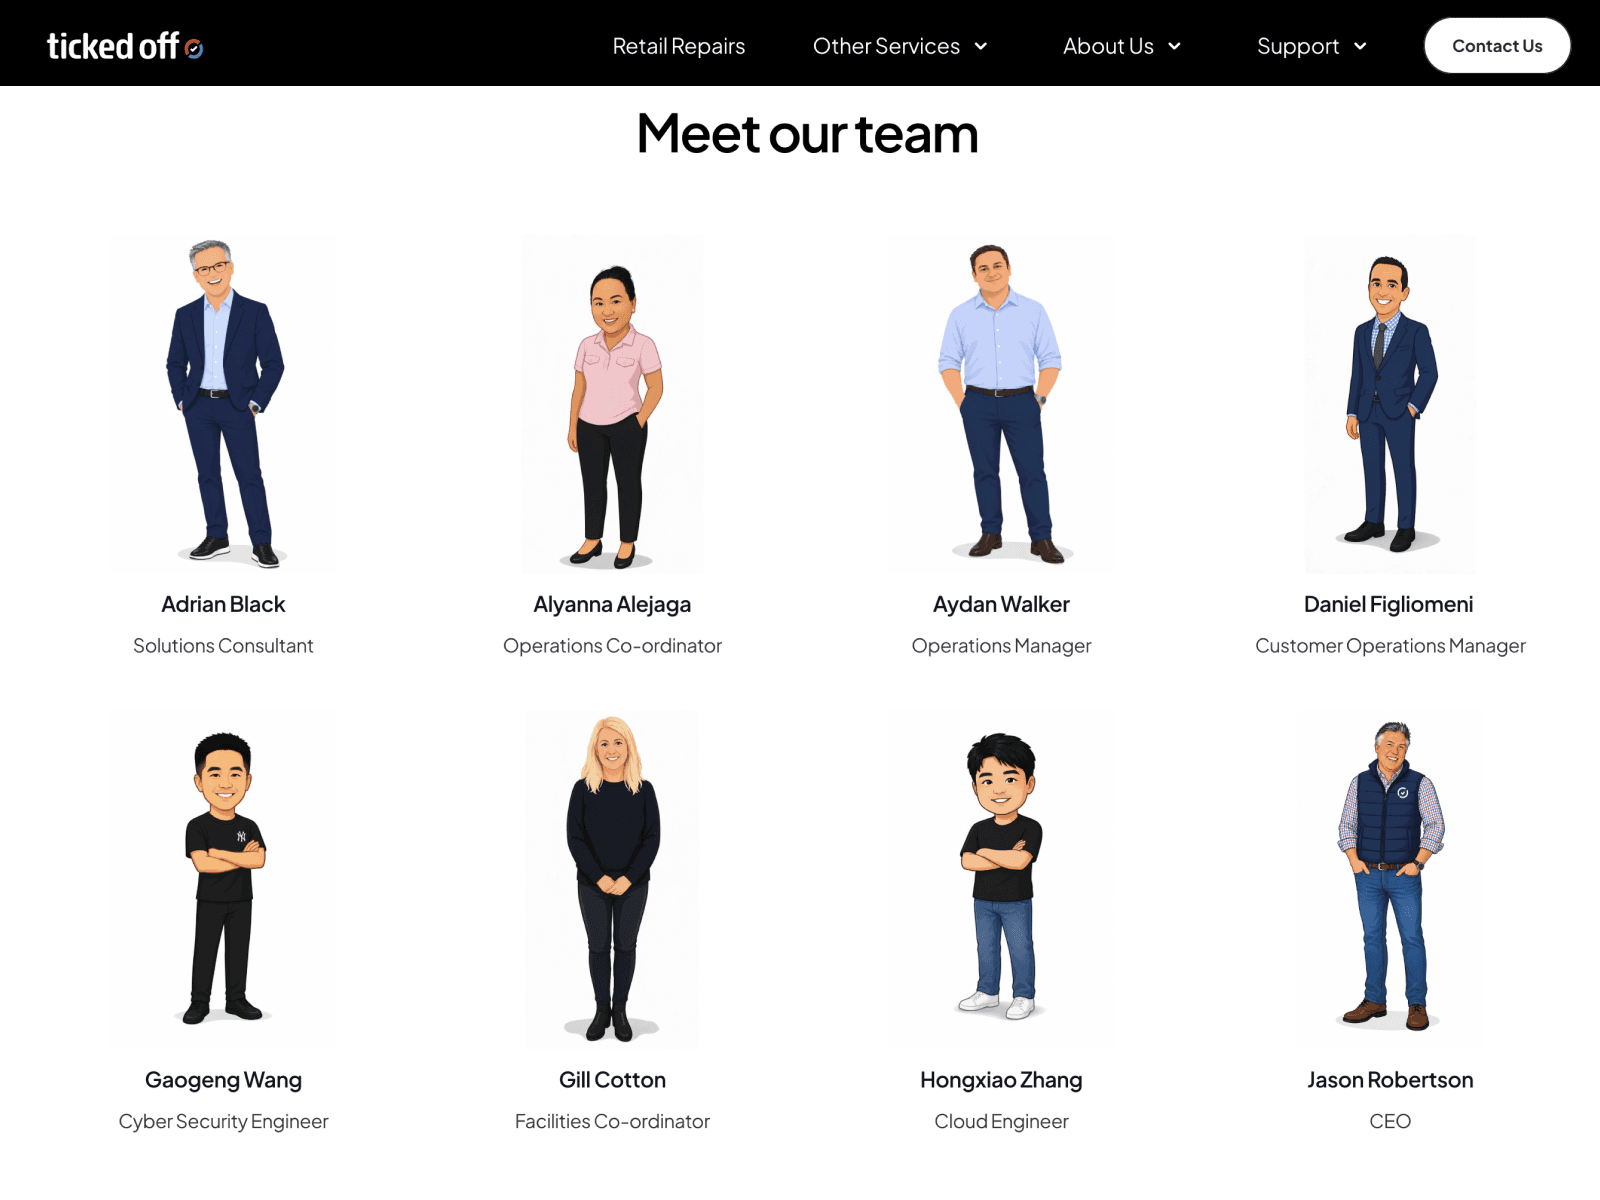Click the Jason Robertson name link
Screen dimensions: 1600x1200
point(1390,1080)
